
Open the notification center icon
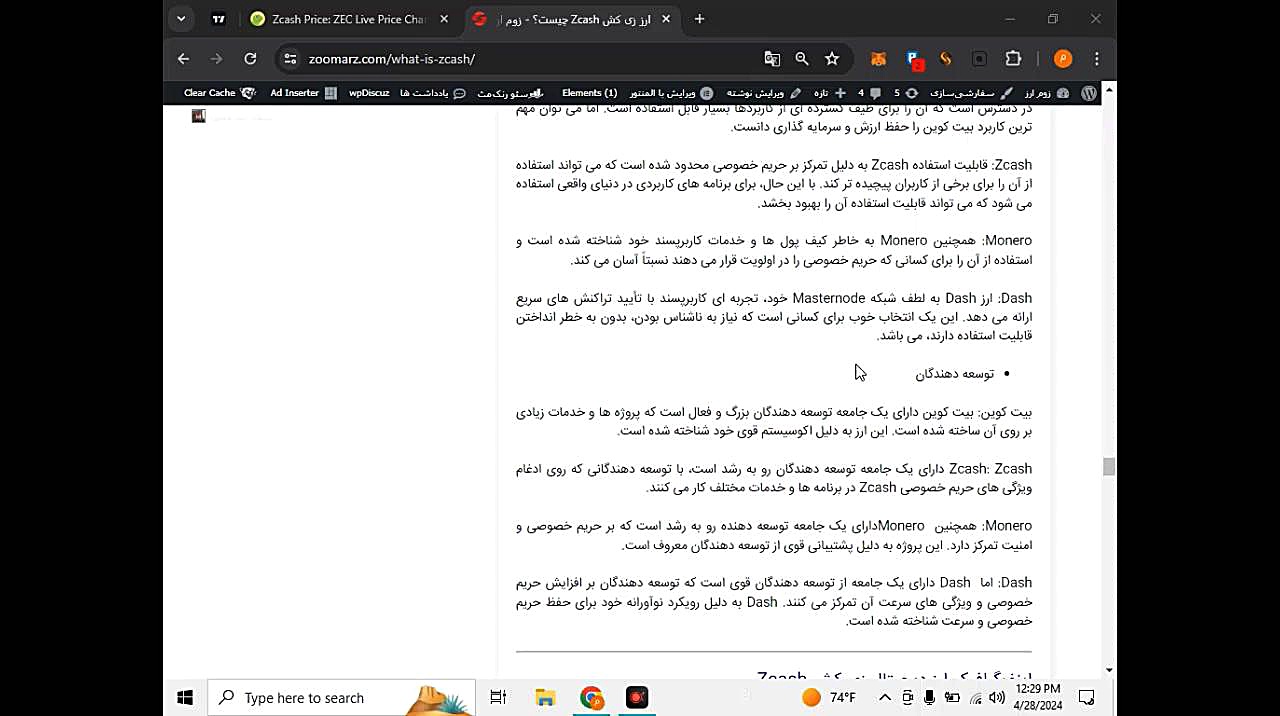1087,698
